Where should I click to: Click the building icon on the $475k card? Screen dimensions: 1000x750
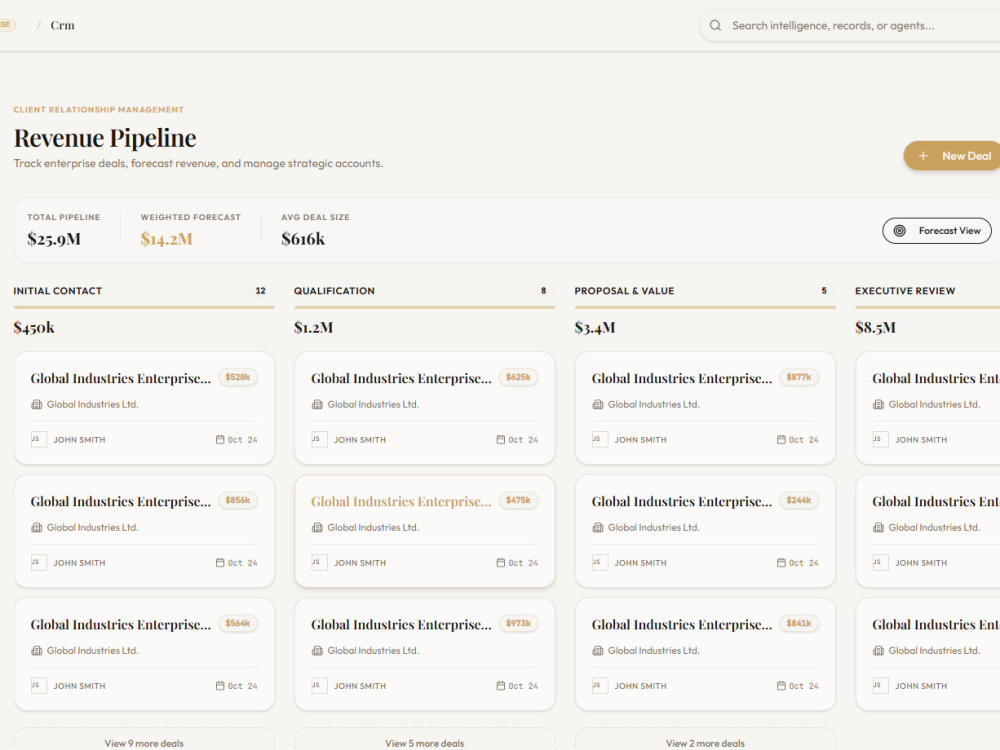pyautogui.click(x=317, y=527)
